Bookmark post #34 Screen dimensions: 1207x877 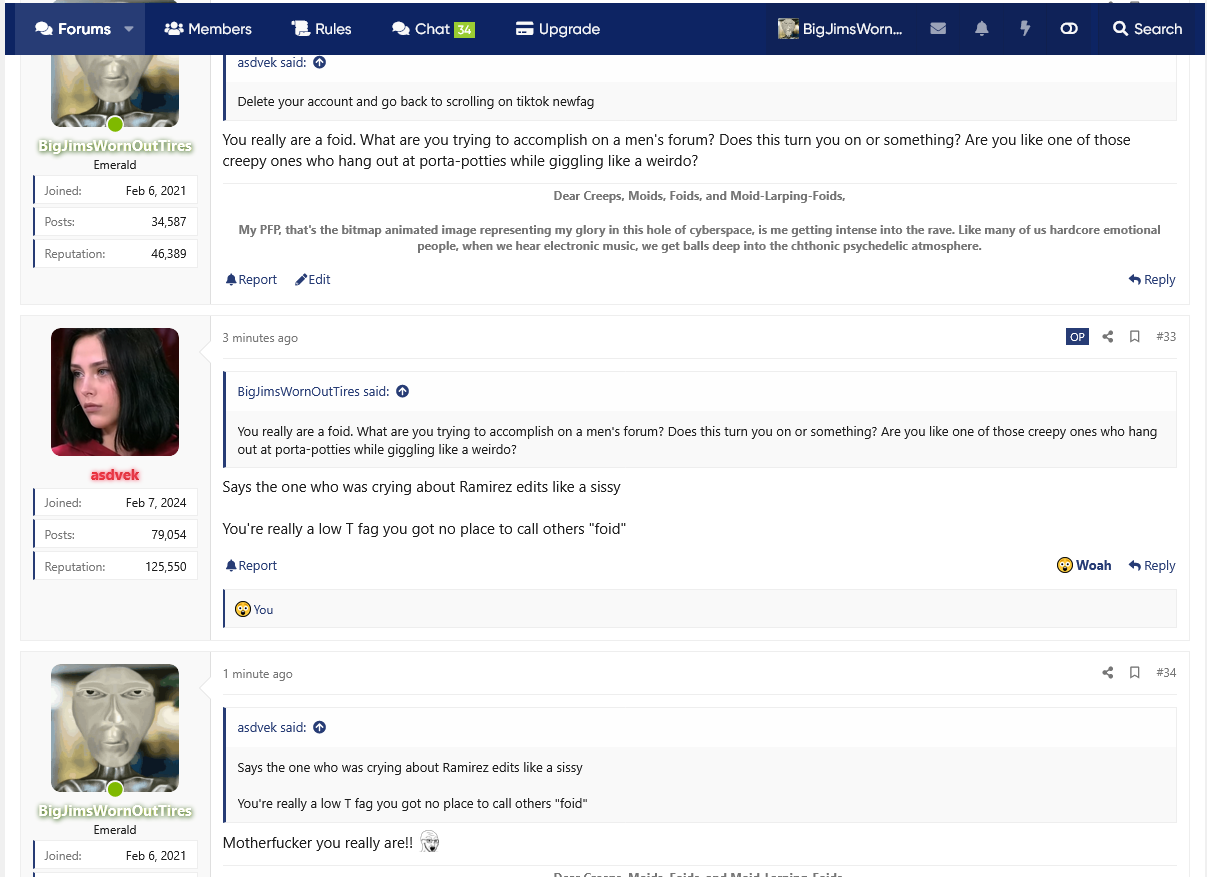[x=1135, y=673]
